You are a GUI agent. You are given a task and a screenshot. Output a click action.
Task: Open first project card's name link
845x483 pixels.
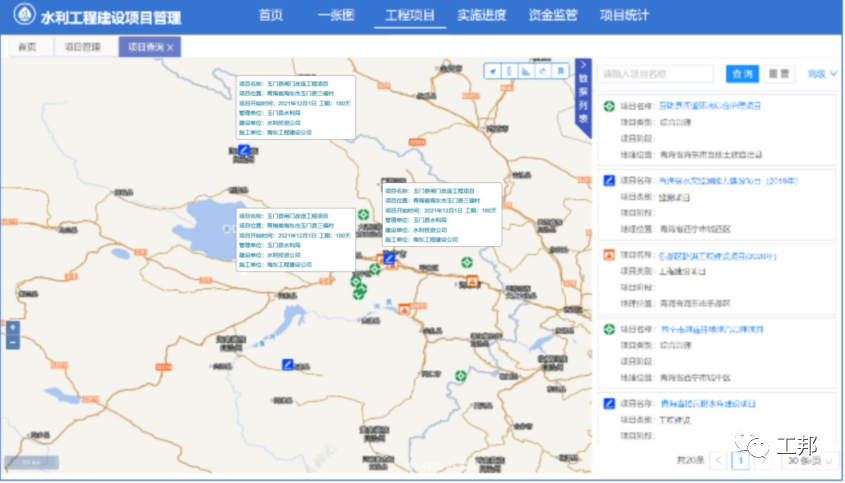(x=710, y=106)
